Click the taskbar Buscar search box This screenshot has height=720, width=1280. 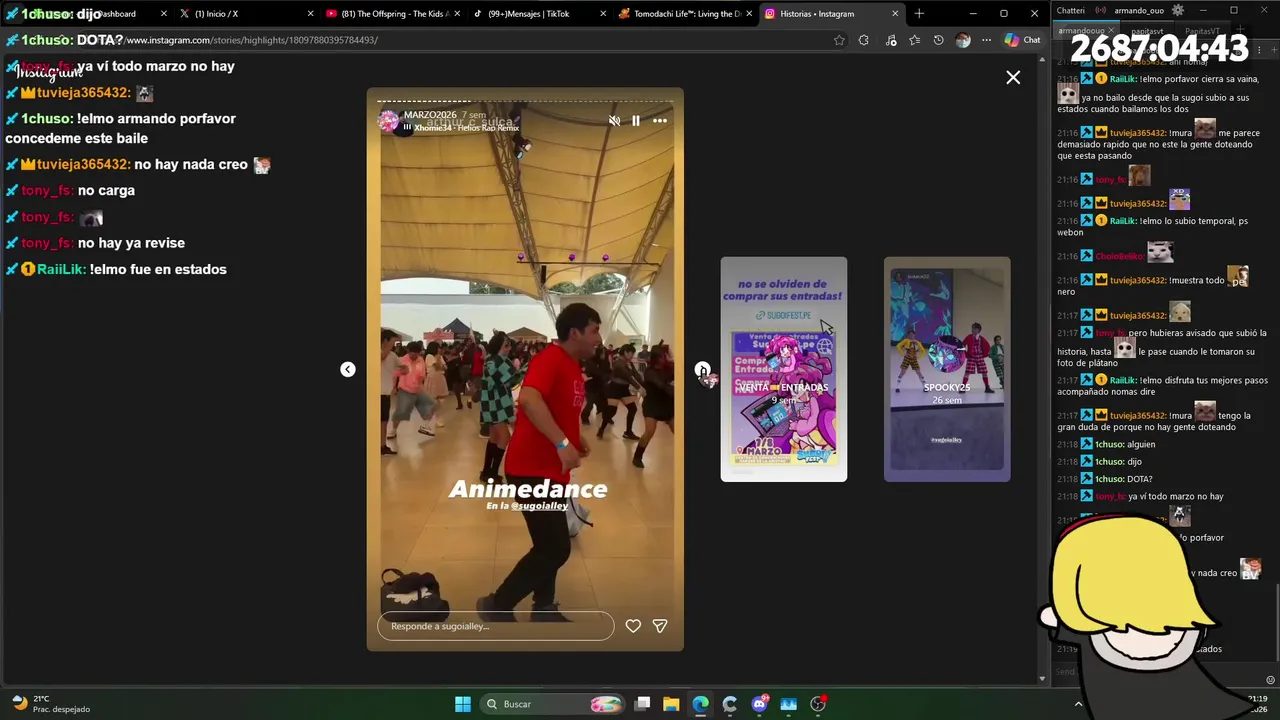pyautogui.click(x=553, y=704)
